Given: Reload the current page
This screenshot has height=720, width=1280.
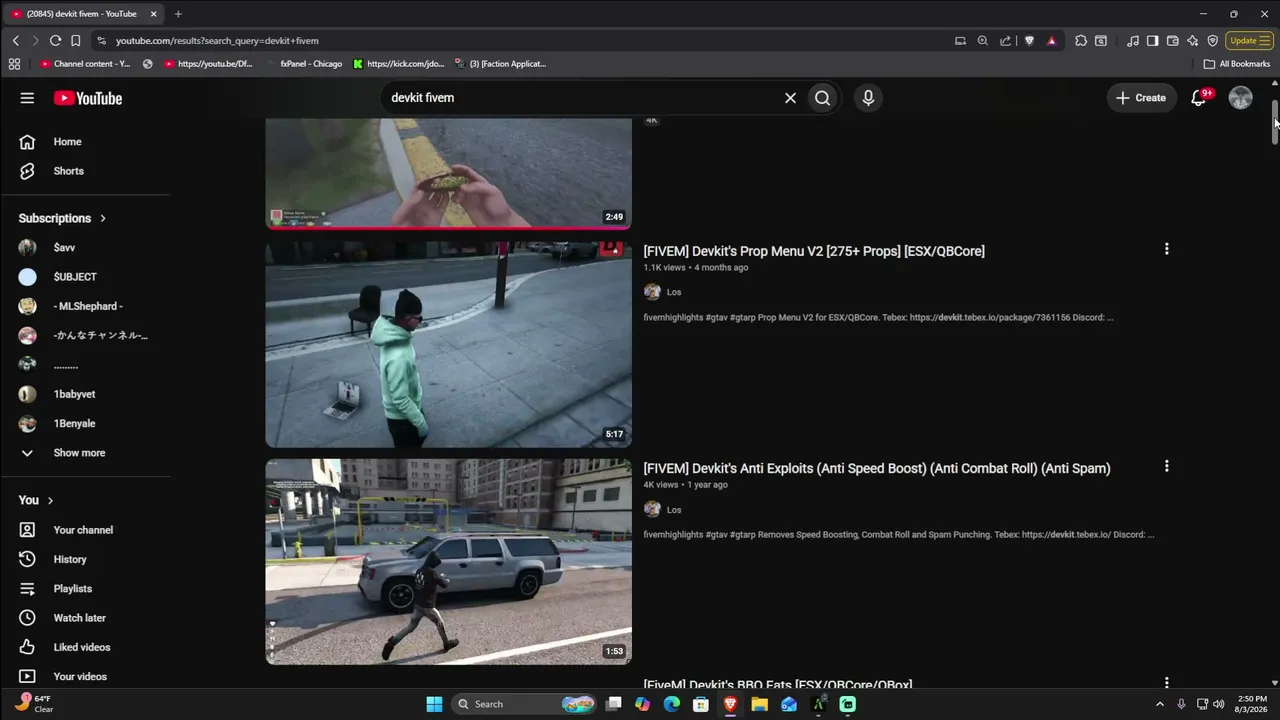Looking at the screenshot, I should point(55,41).
